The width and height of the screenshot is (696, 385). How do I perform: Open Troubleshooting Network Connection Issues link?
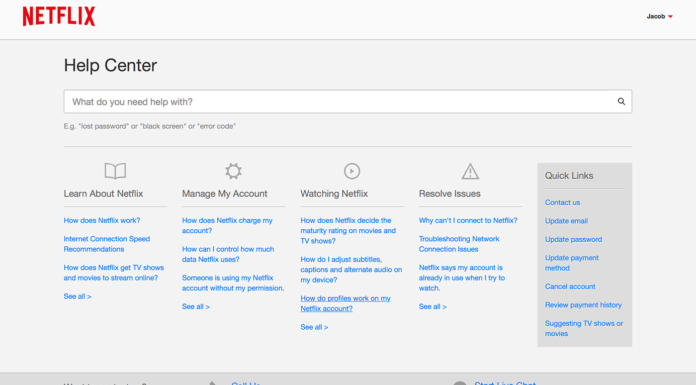[459, 244]
